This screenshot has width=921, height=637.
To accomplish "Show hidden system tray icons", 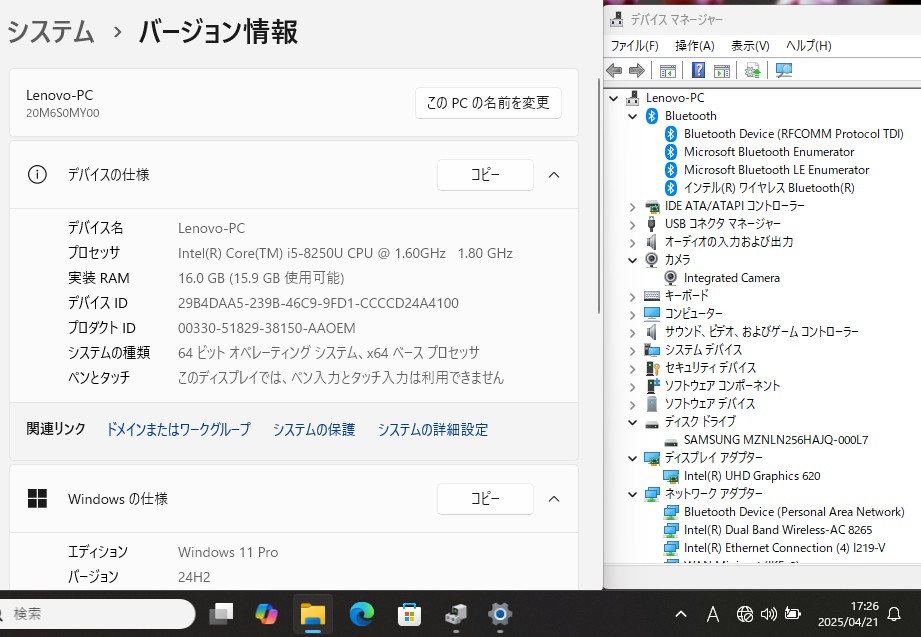I will [x=681, y=614].
